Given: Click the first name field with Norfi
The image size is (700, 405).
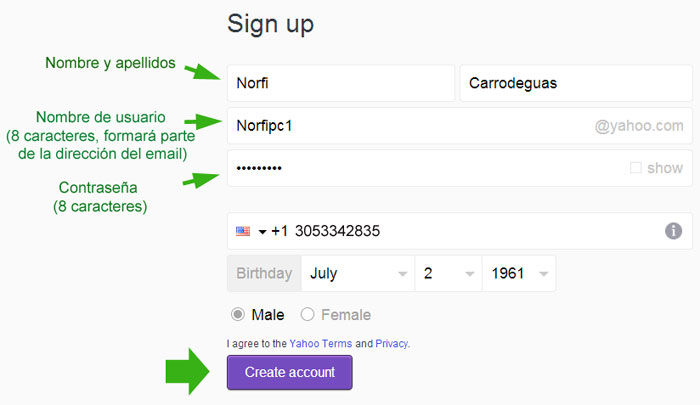Looking at the screenshot, I should 340,84.
